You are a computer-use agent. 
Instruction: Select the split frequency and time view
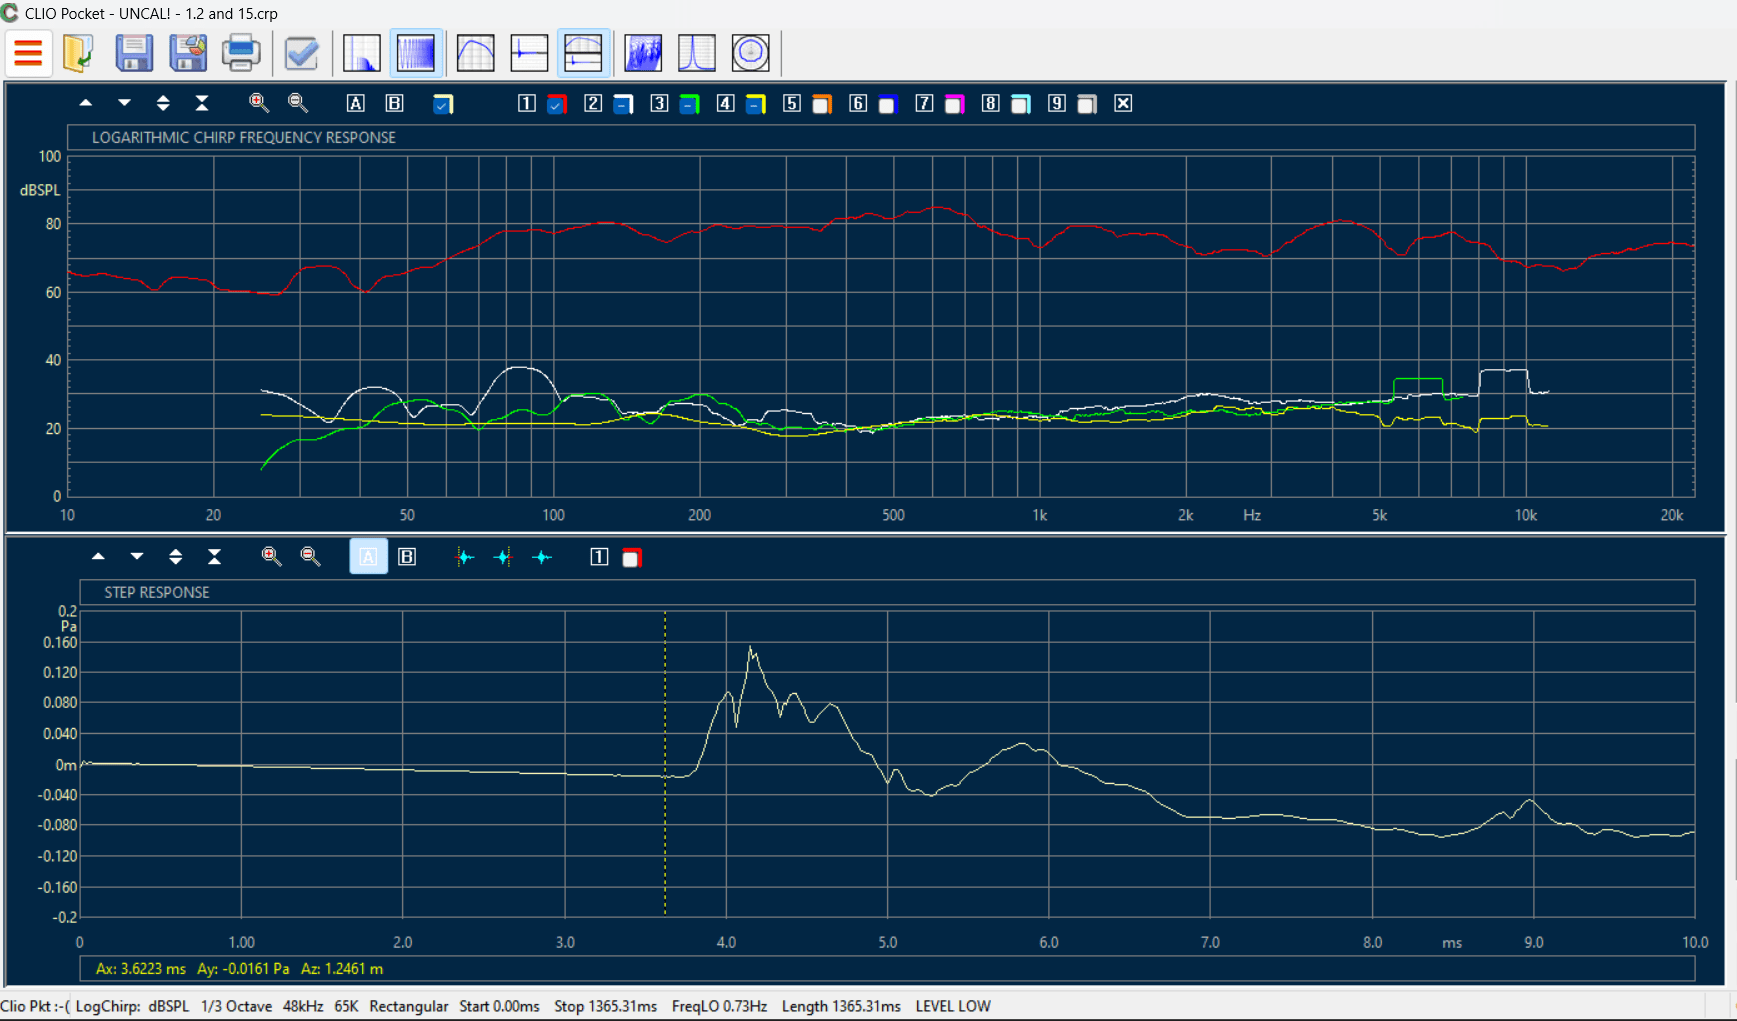click(583, 53)
